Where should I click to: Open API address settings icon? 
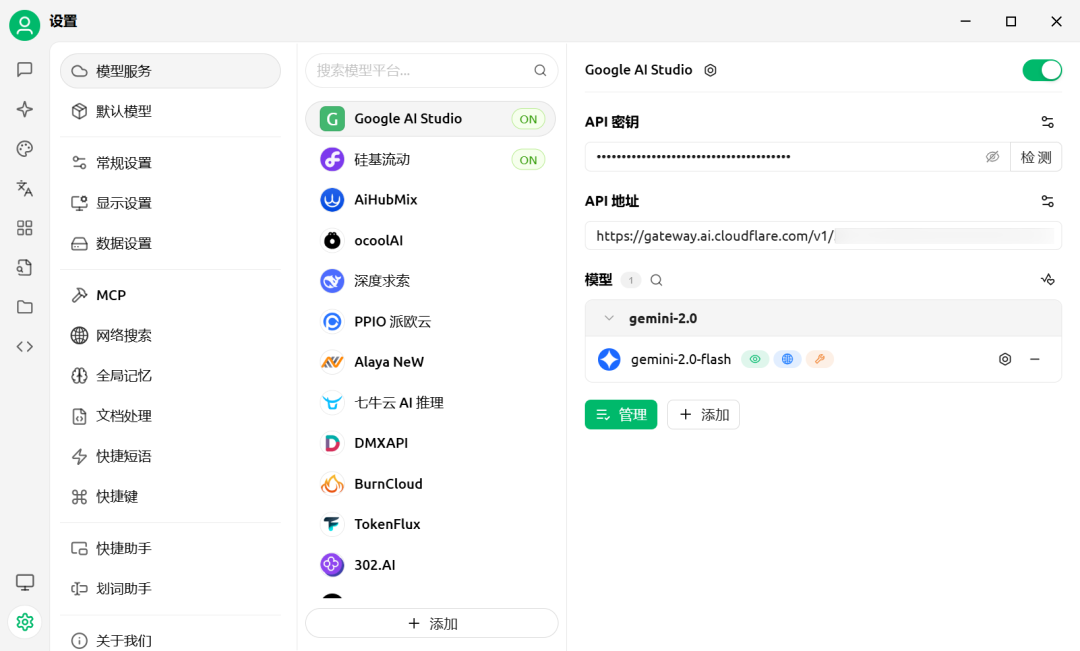(x=1047, y=201)
